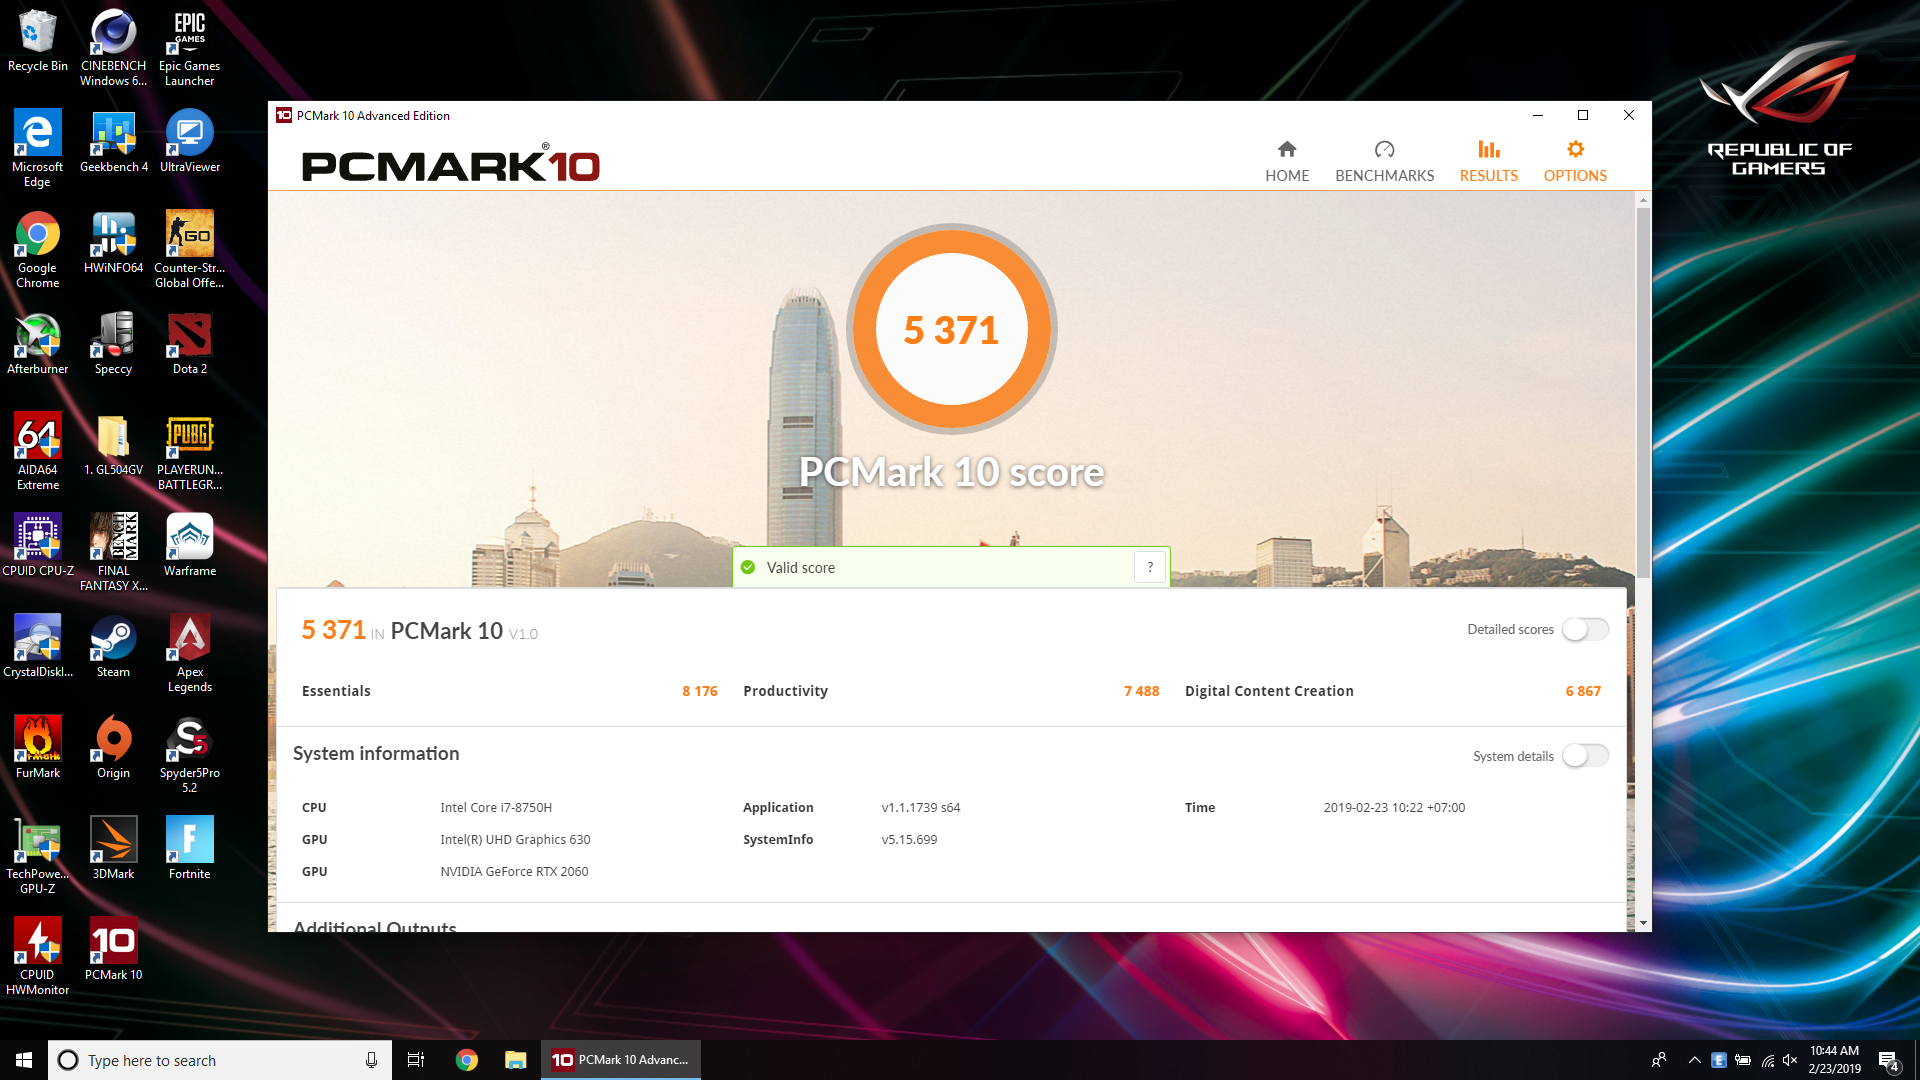1920x1080 pixels.
Task: Click the 5 371 score ring
Action: [x=951, y=329]
